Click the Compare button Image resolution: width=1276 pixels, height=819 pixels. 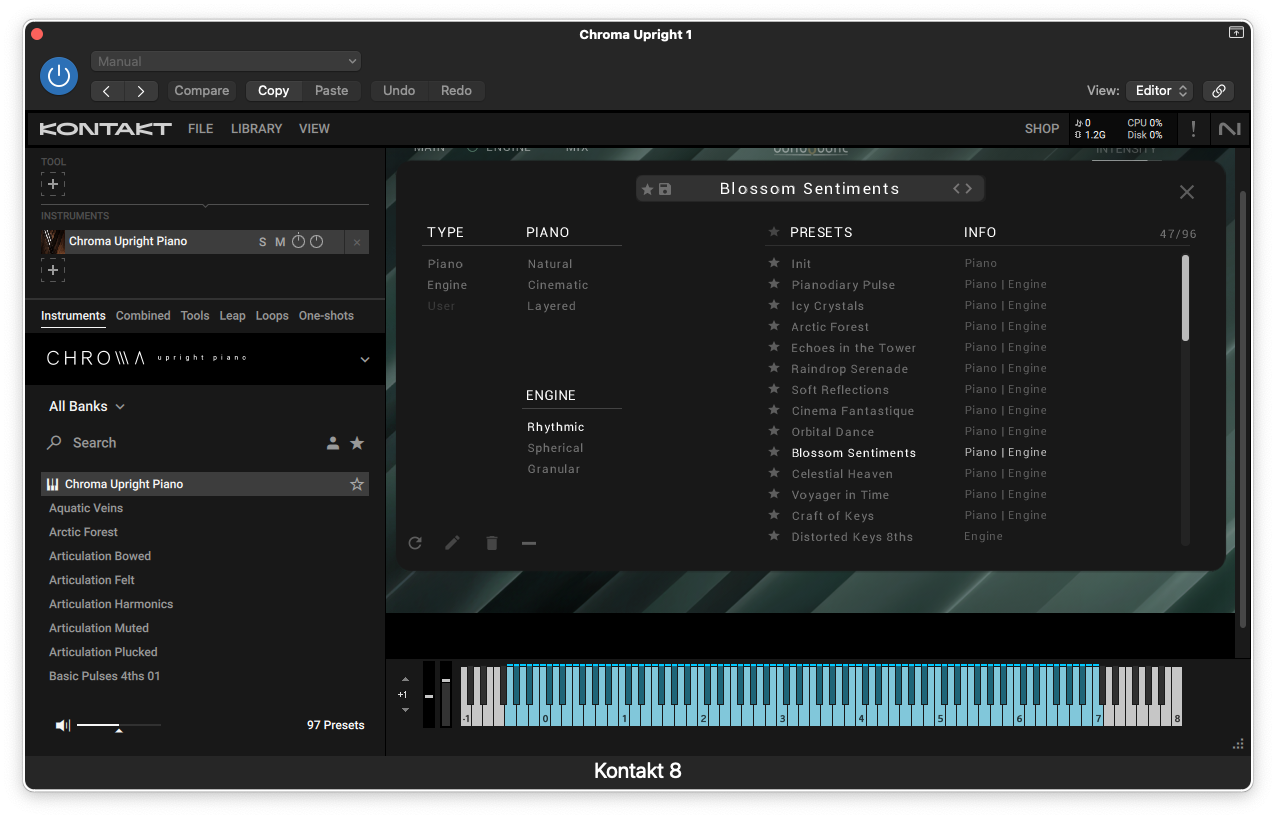(202, 91)
